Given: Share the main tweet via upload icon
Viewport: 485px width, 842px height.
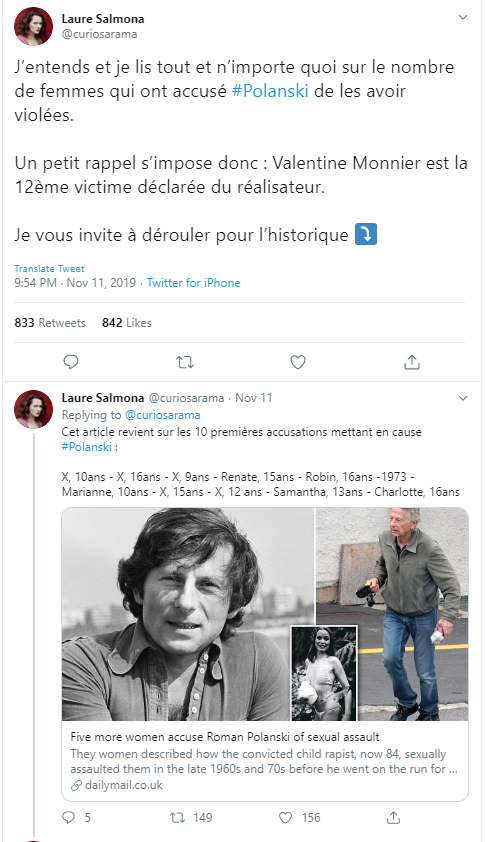Looking at the screenshot, I should (x=411, y=362).
